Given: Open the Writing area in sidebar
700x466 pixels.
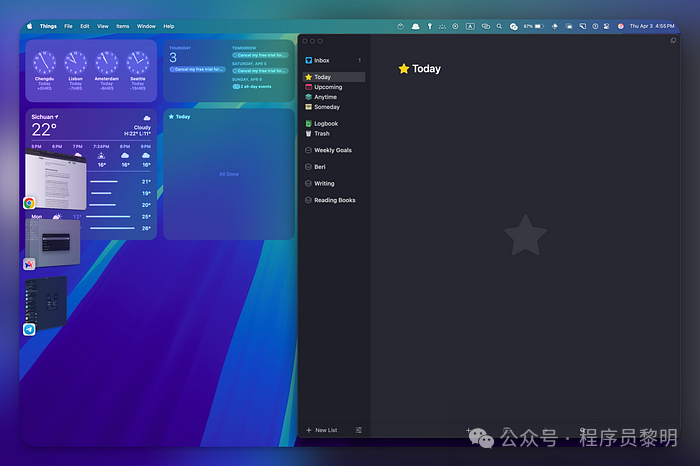Looking at the screenshot, I should (x=333, y=183).
